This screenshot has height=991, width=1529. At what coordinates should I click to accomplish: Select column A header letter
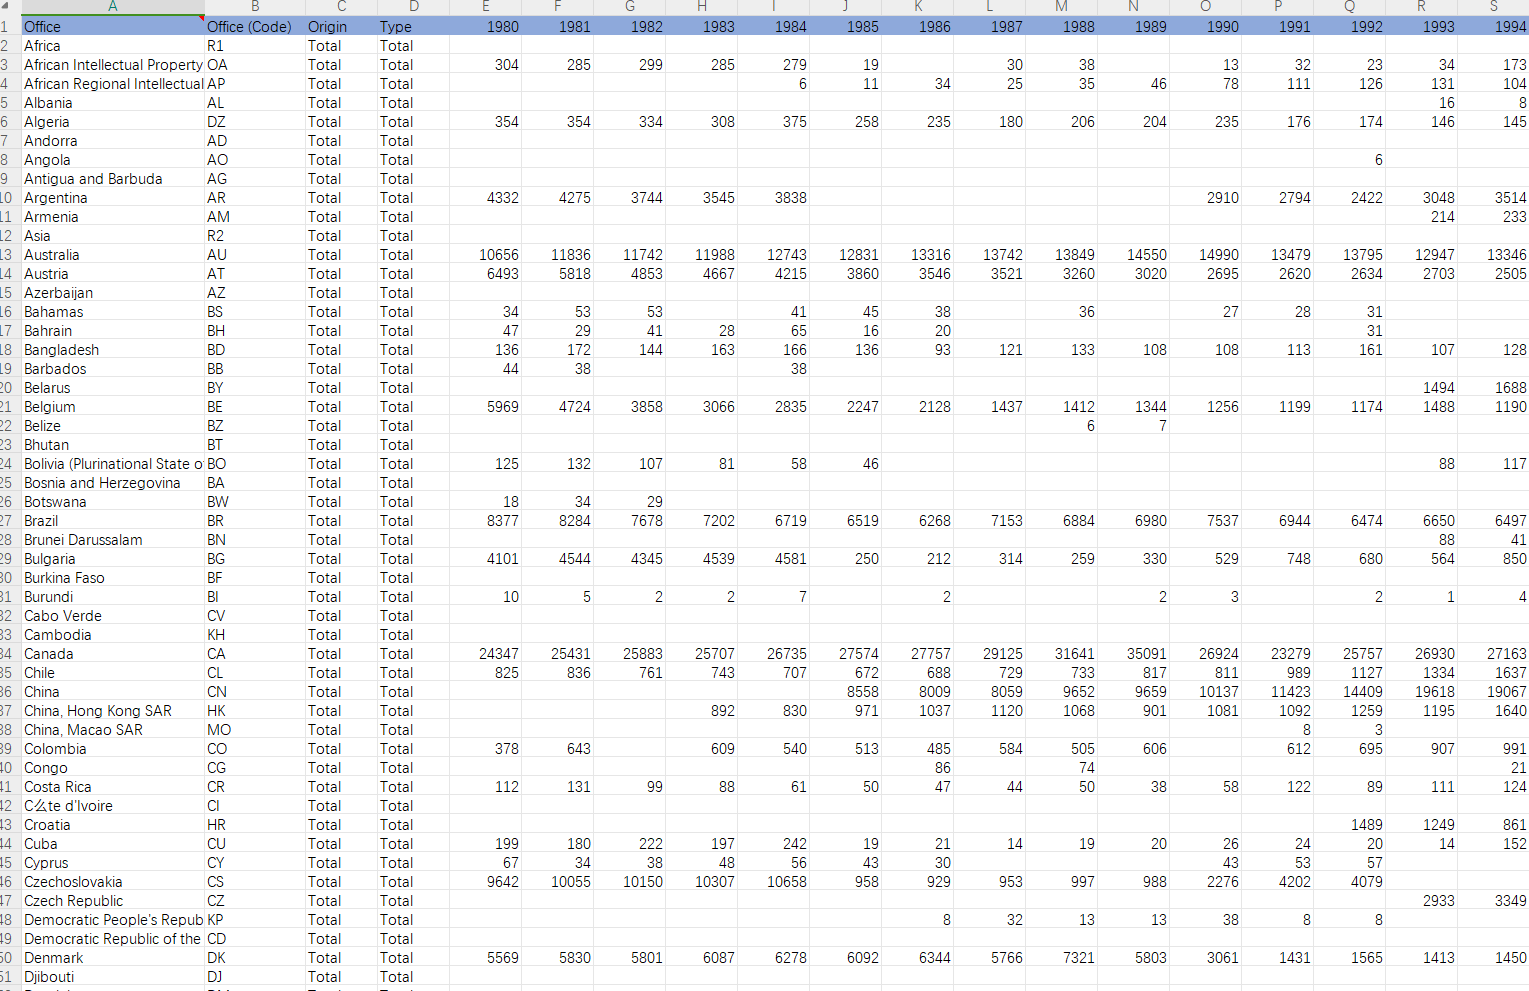pyautogui.click(x=113, y=7)
